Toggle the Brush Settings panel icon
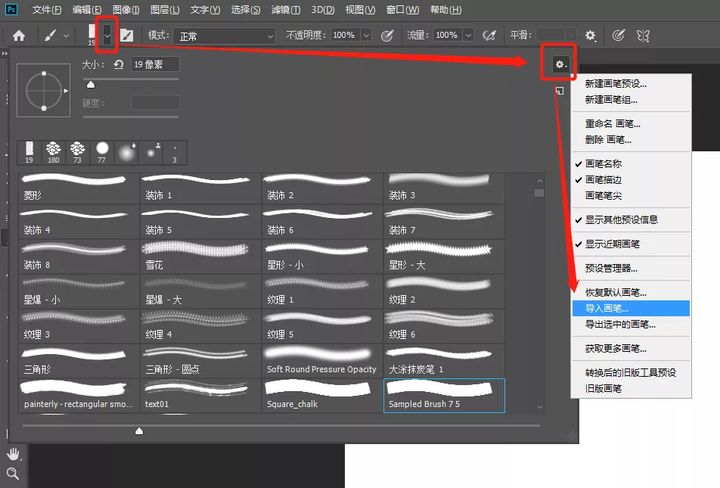720x488 pixels. (127, 35)
